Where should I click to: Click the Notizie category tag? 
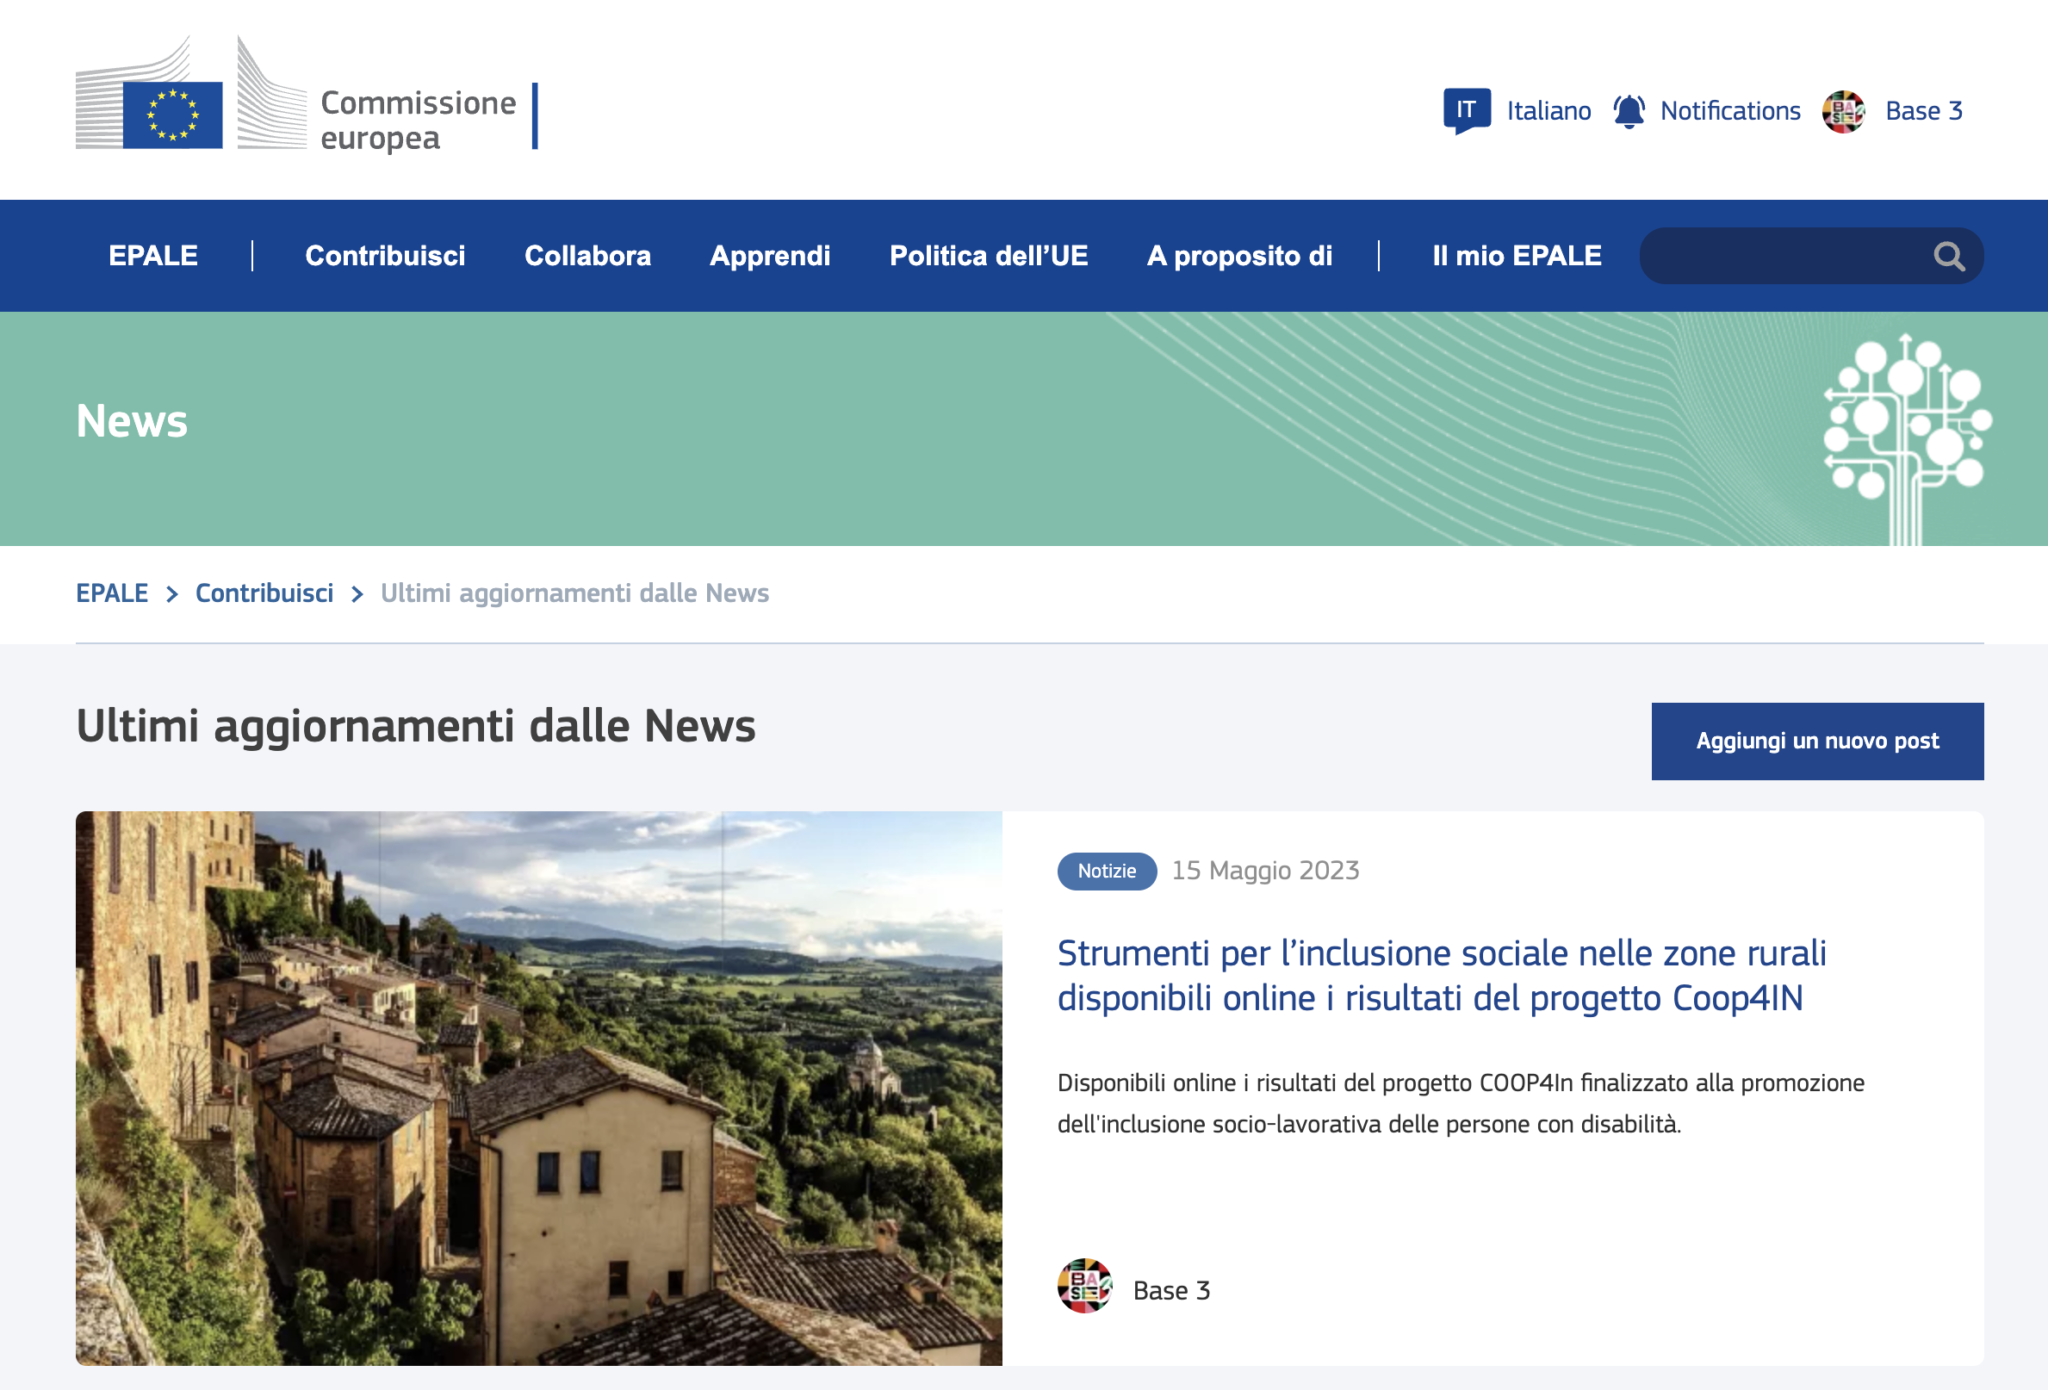tap(1107, 871)
